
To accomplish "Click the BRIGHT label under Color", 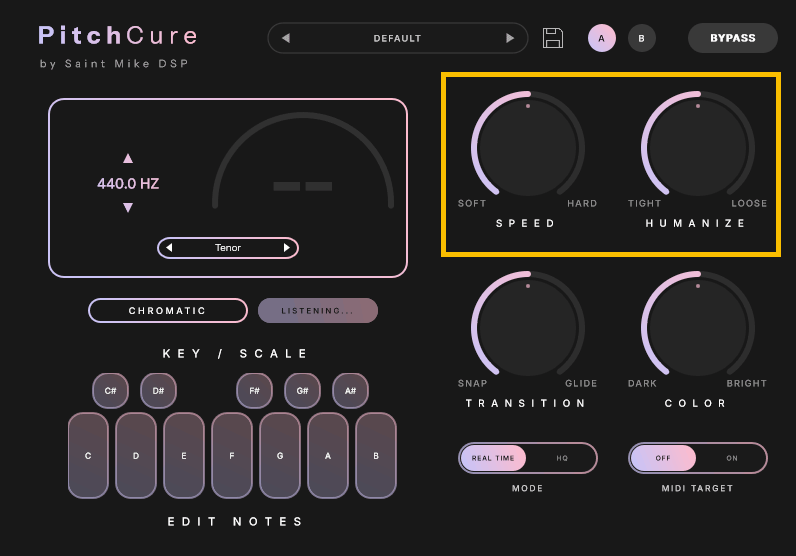I will point(746,383).
